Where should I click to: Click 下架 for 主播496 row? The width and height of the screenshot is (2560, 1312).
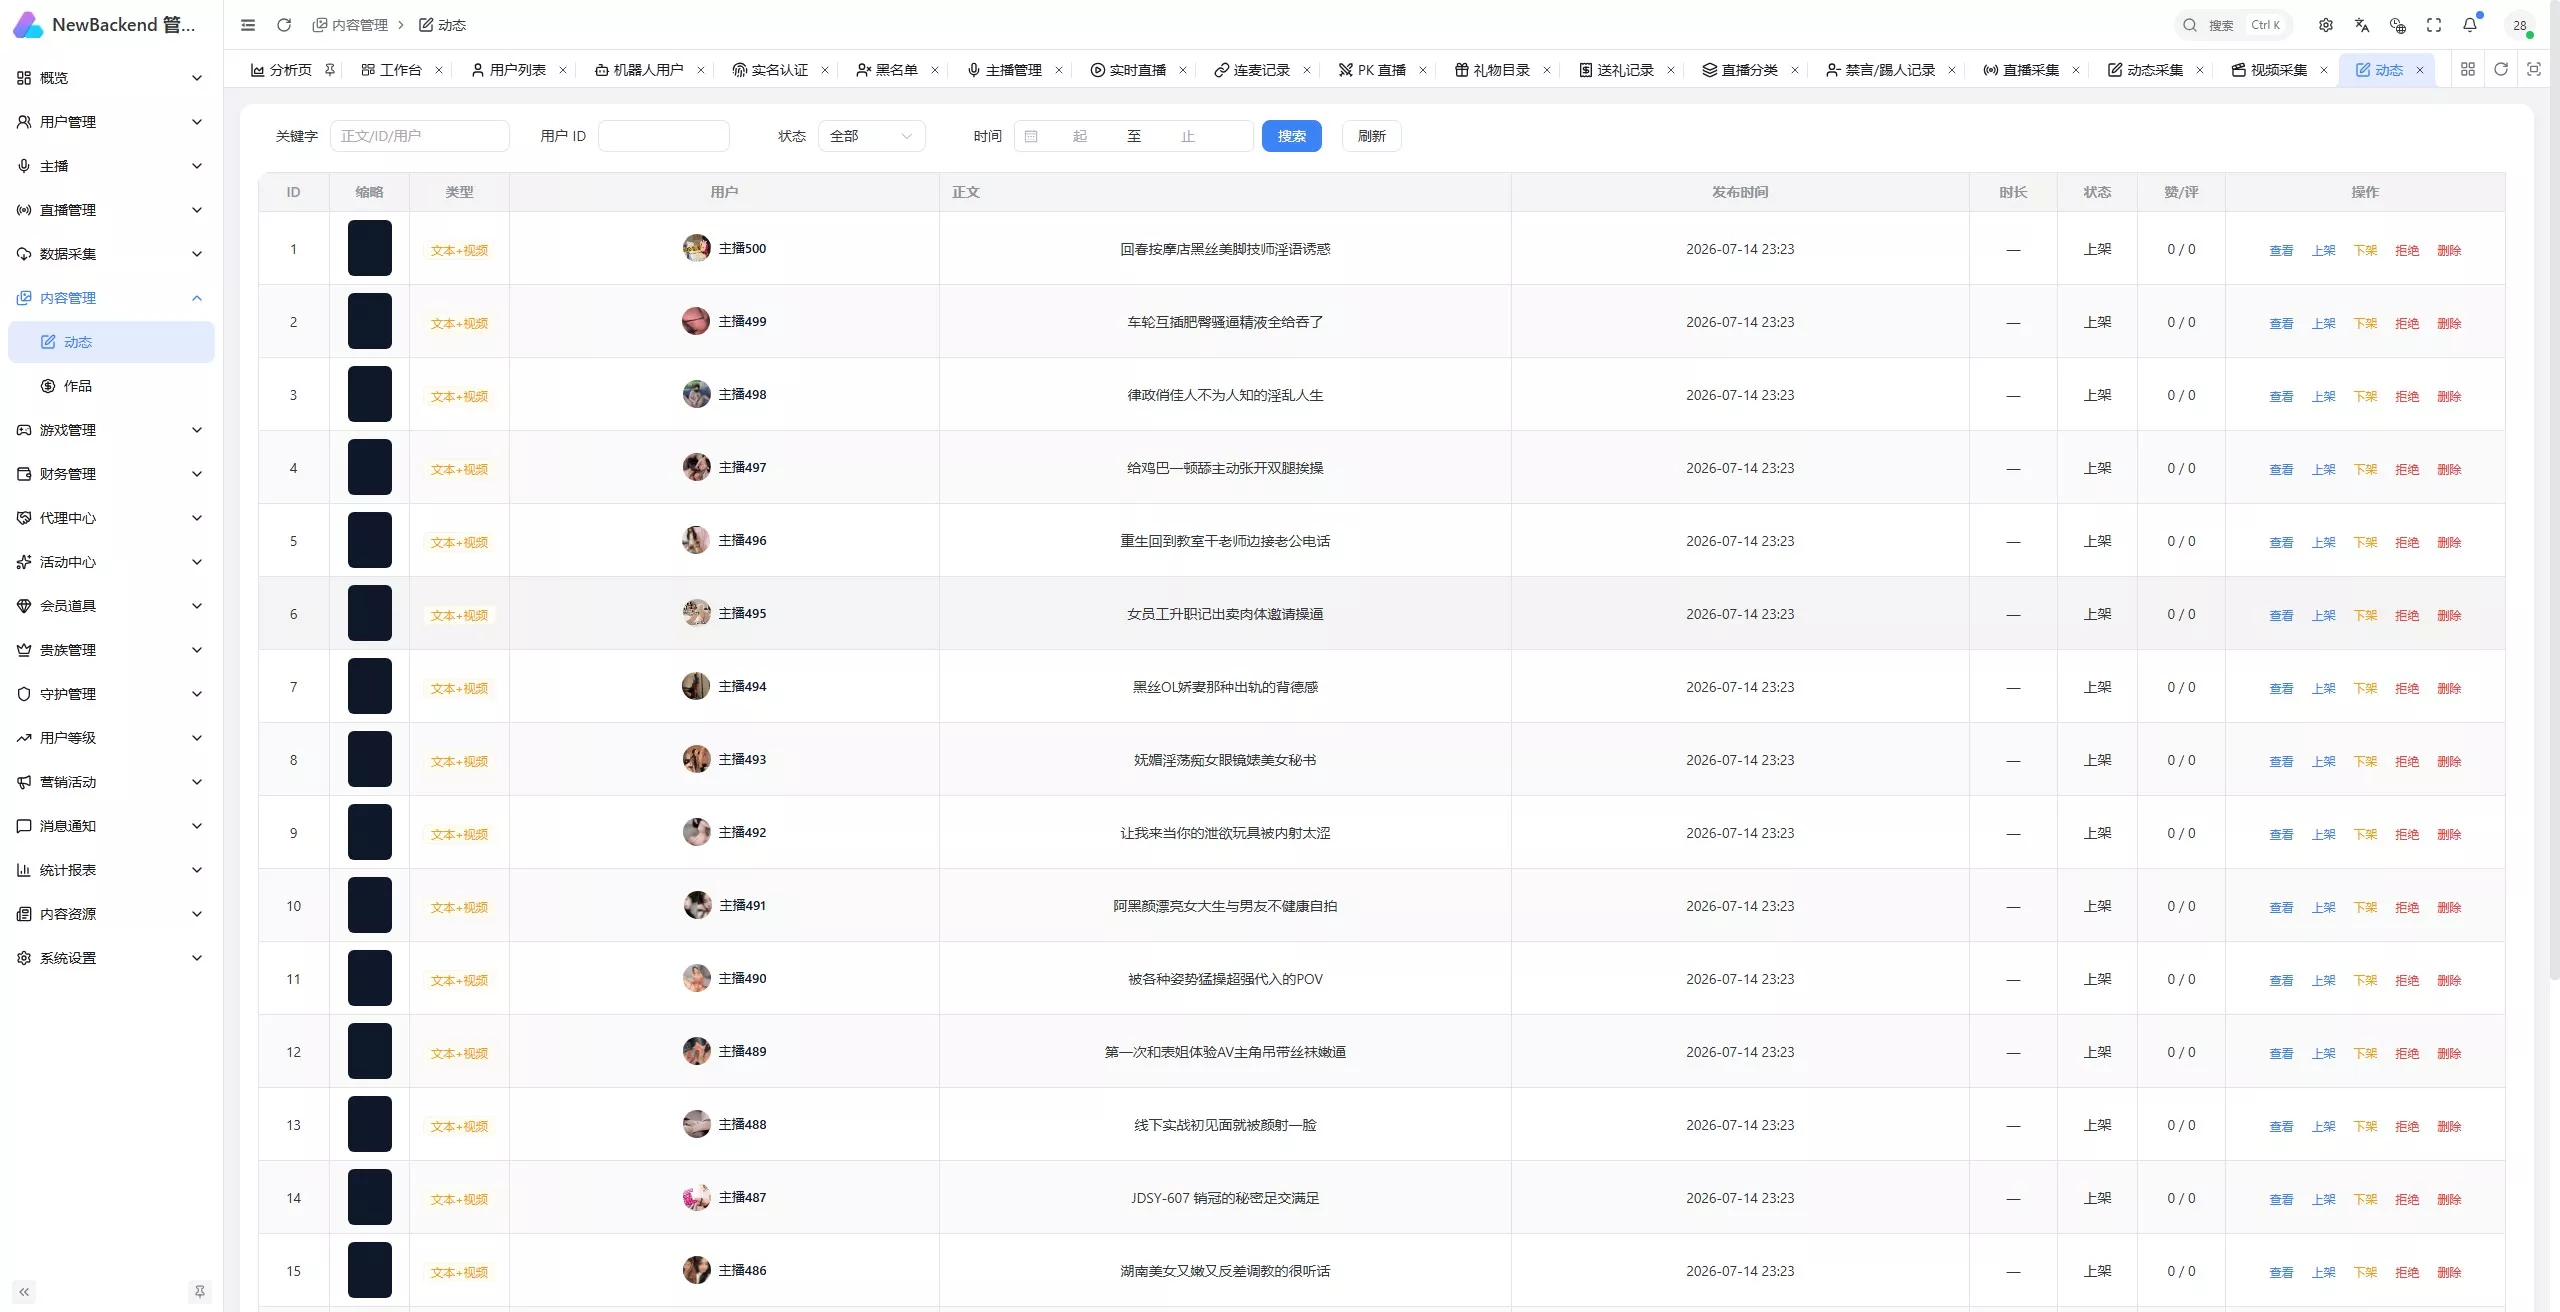click(x=2365, y=543)
